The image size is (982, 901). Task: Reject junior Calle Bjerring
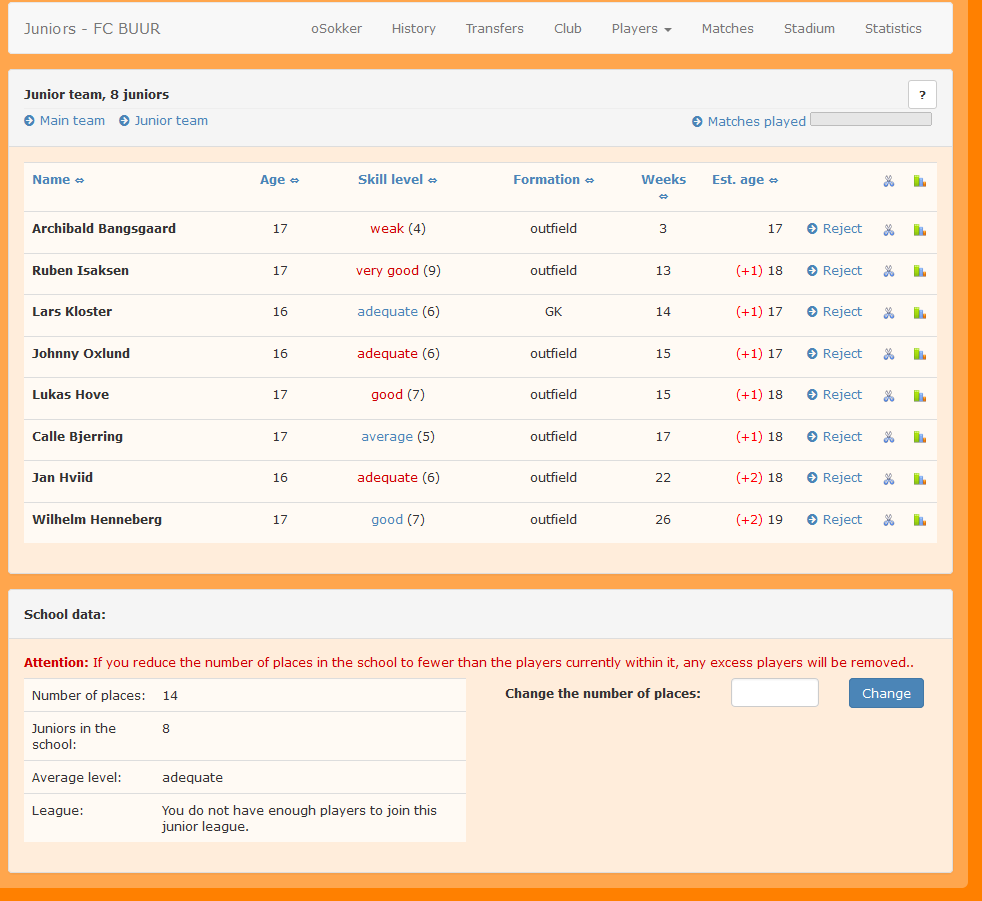834,436
